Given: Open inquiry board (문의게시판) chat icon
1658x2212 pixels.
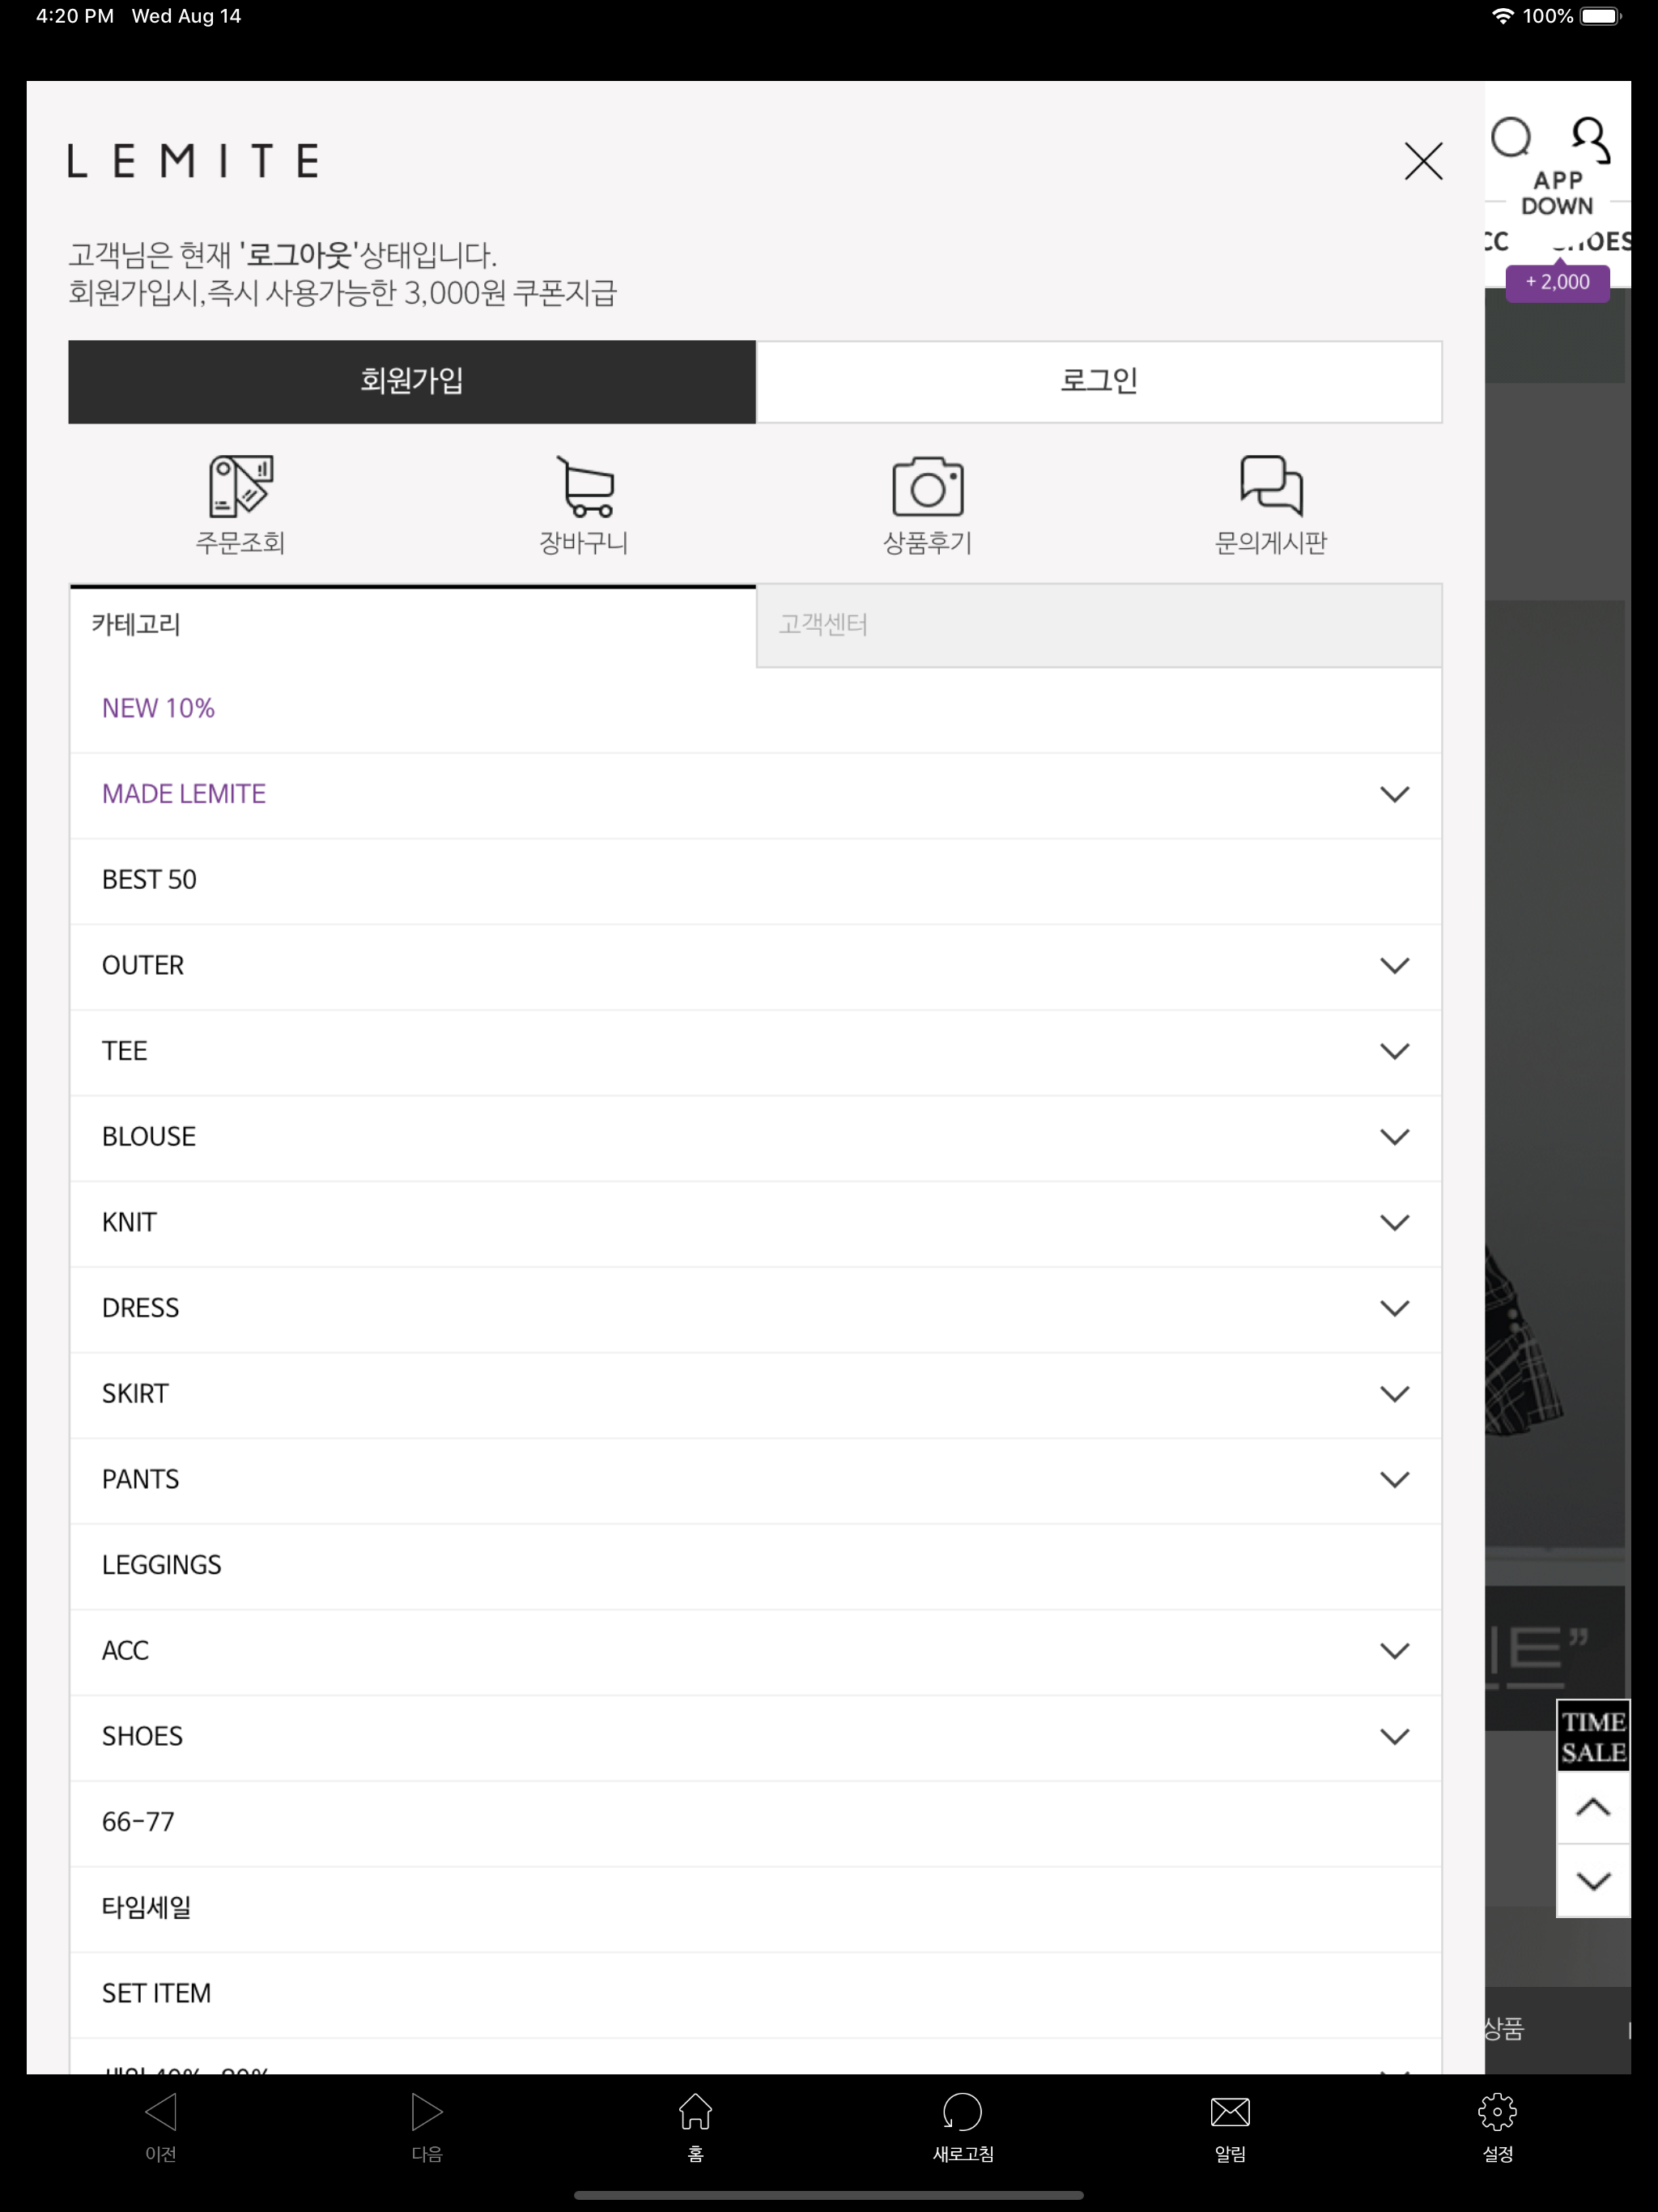Looking at the screenshot, I should tap(1271, 485).
